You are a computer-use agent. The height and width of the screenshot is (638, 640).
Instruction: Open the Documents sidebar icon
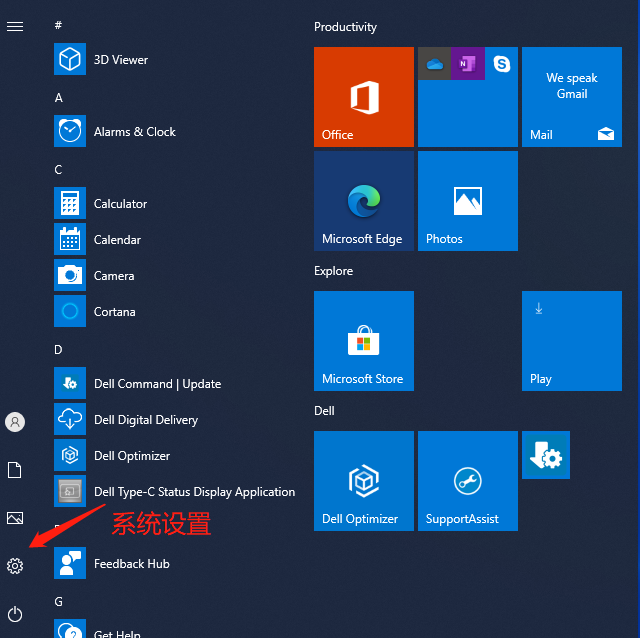click(15, 470)
